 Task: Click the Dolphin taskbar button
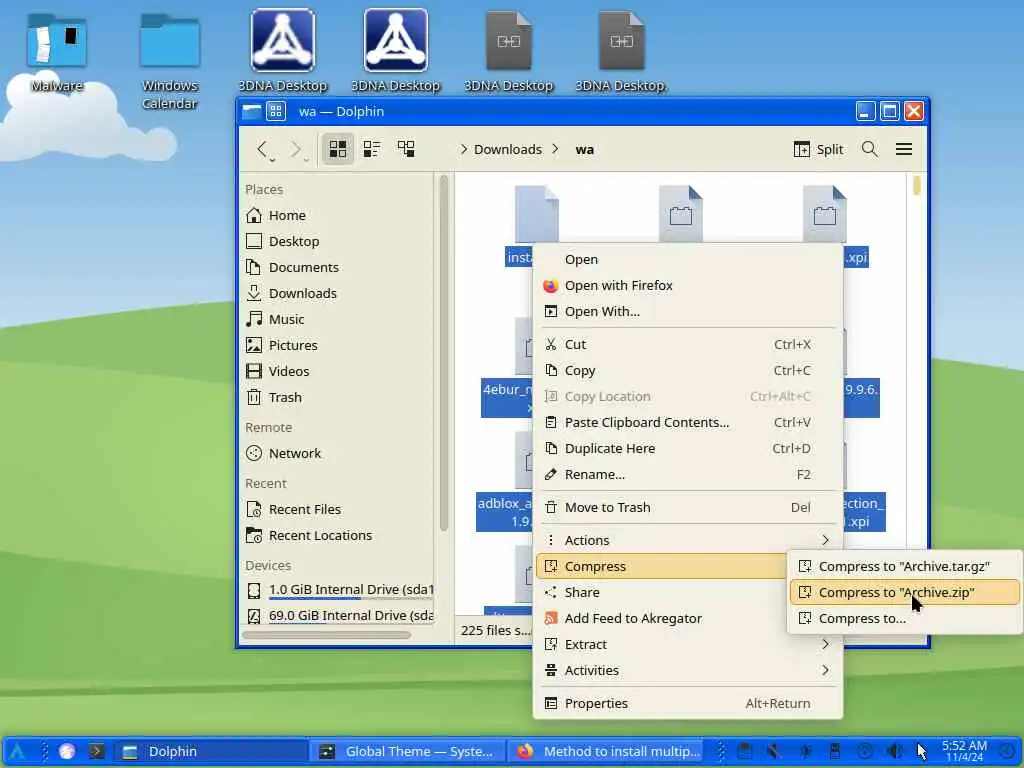(210, 752)
